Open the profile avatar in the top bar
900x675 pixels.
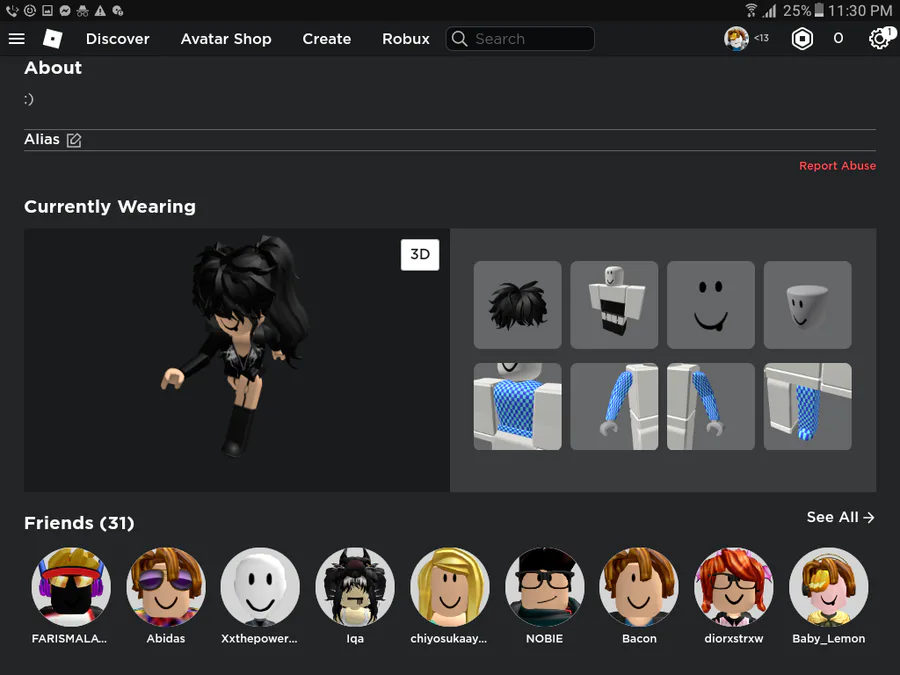[x=736, y=38]
